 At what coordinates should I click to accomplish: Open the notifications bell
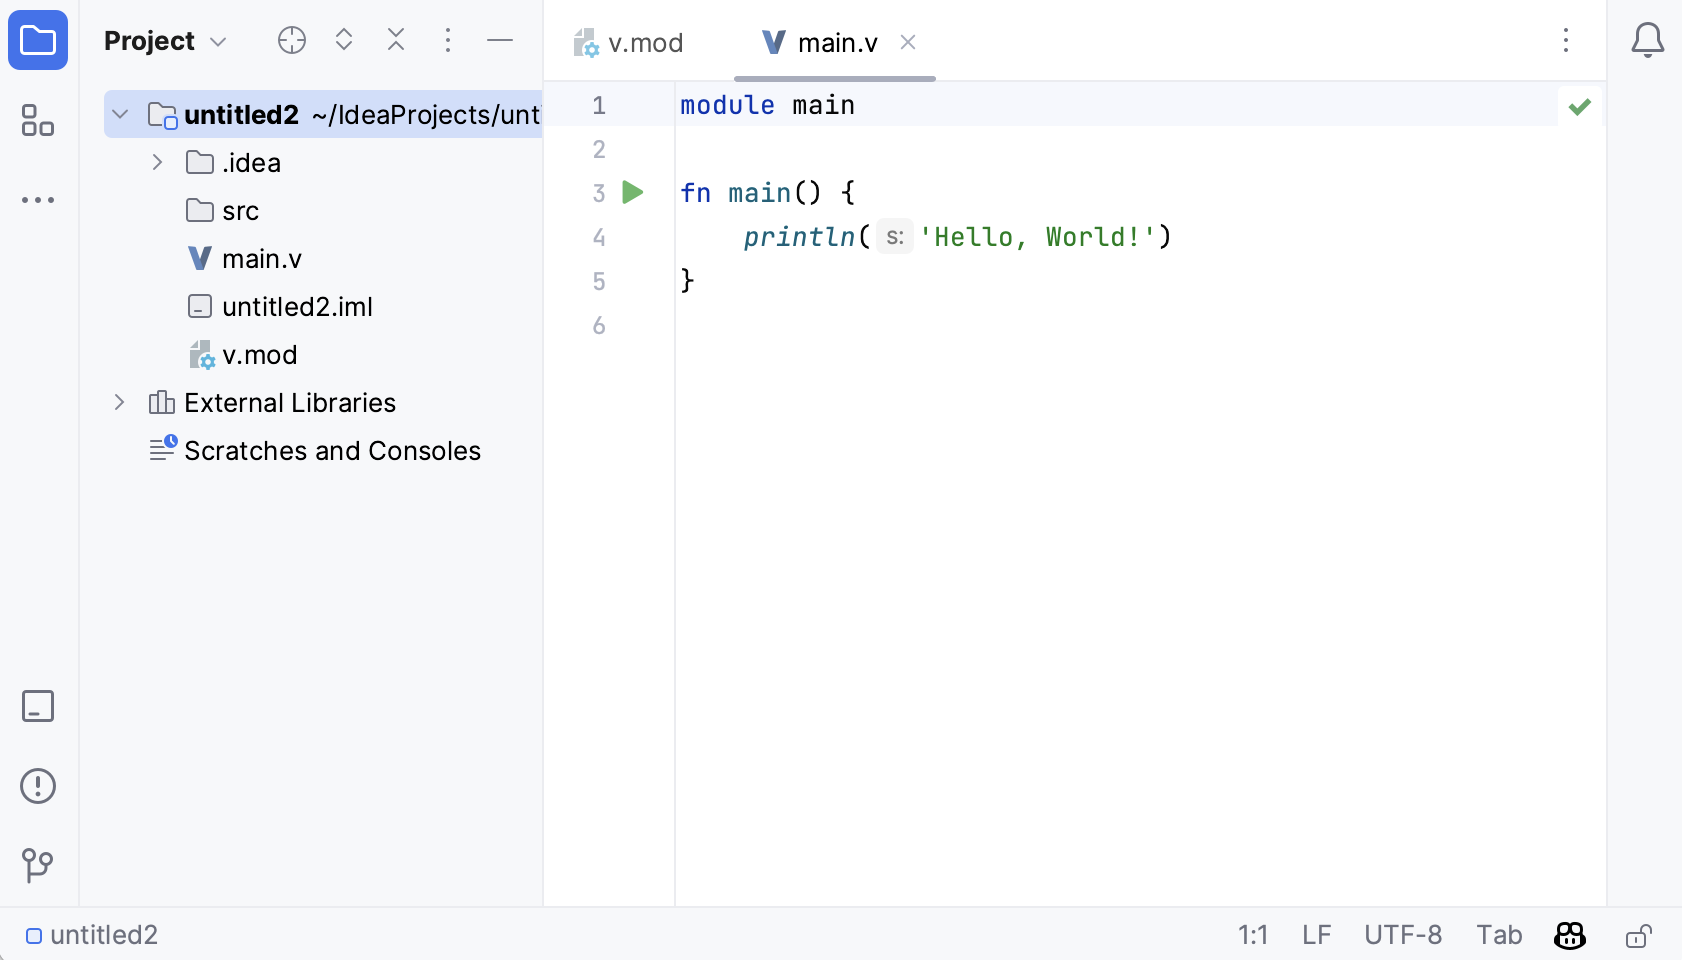[1647, 40]
